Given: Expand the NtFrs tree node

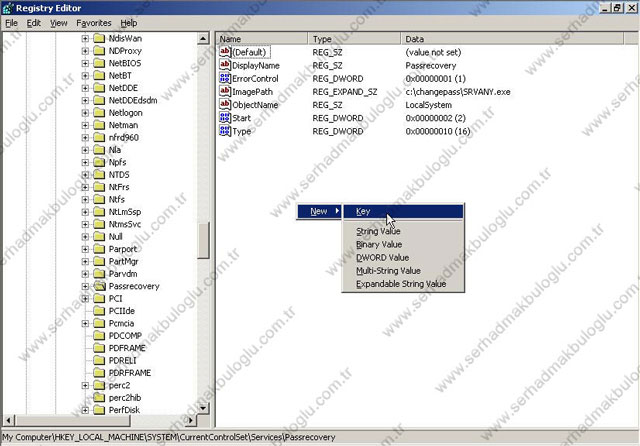Looking at the screenshot, I should tap(85, 187).
